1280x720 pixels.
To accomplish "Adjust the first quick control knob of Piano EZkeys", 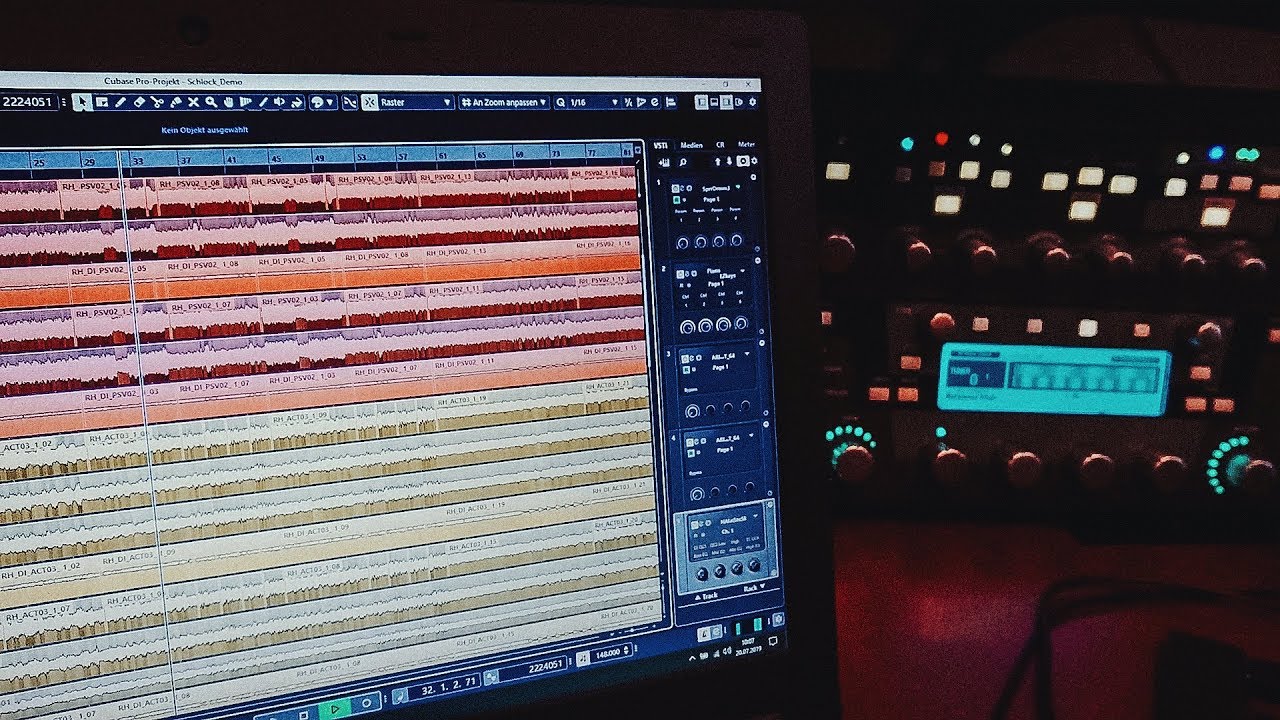I will [x=688, y=326].
